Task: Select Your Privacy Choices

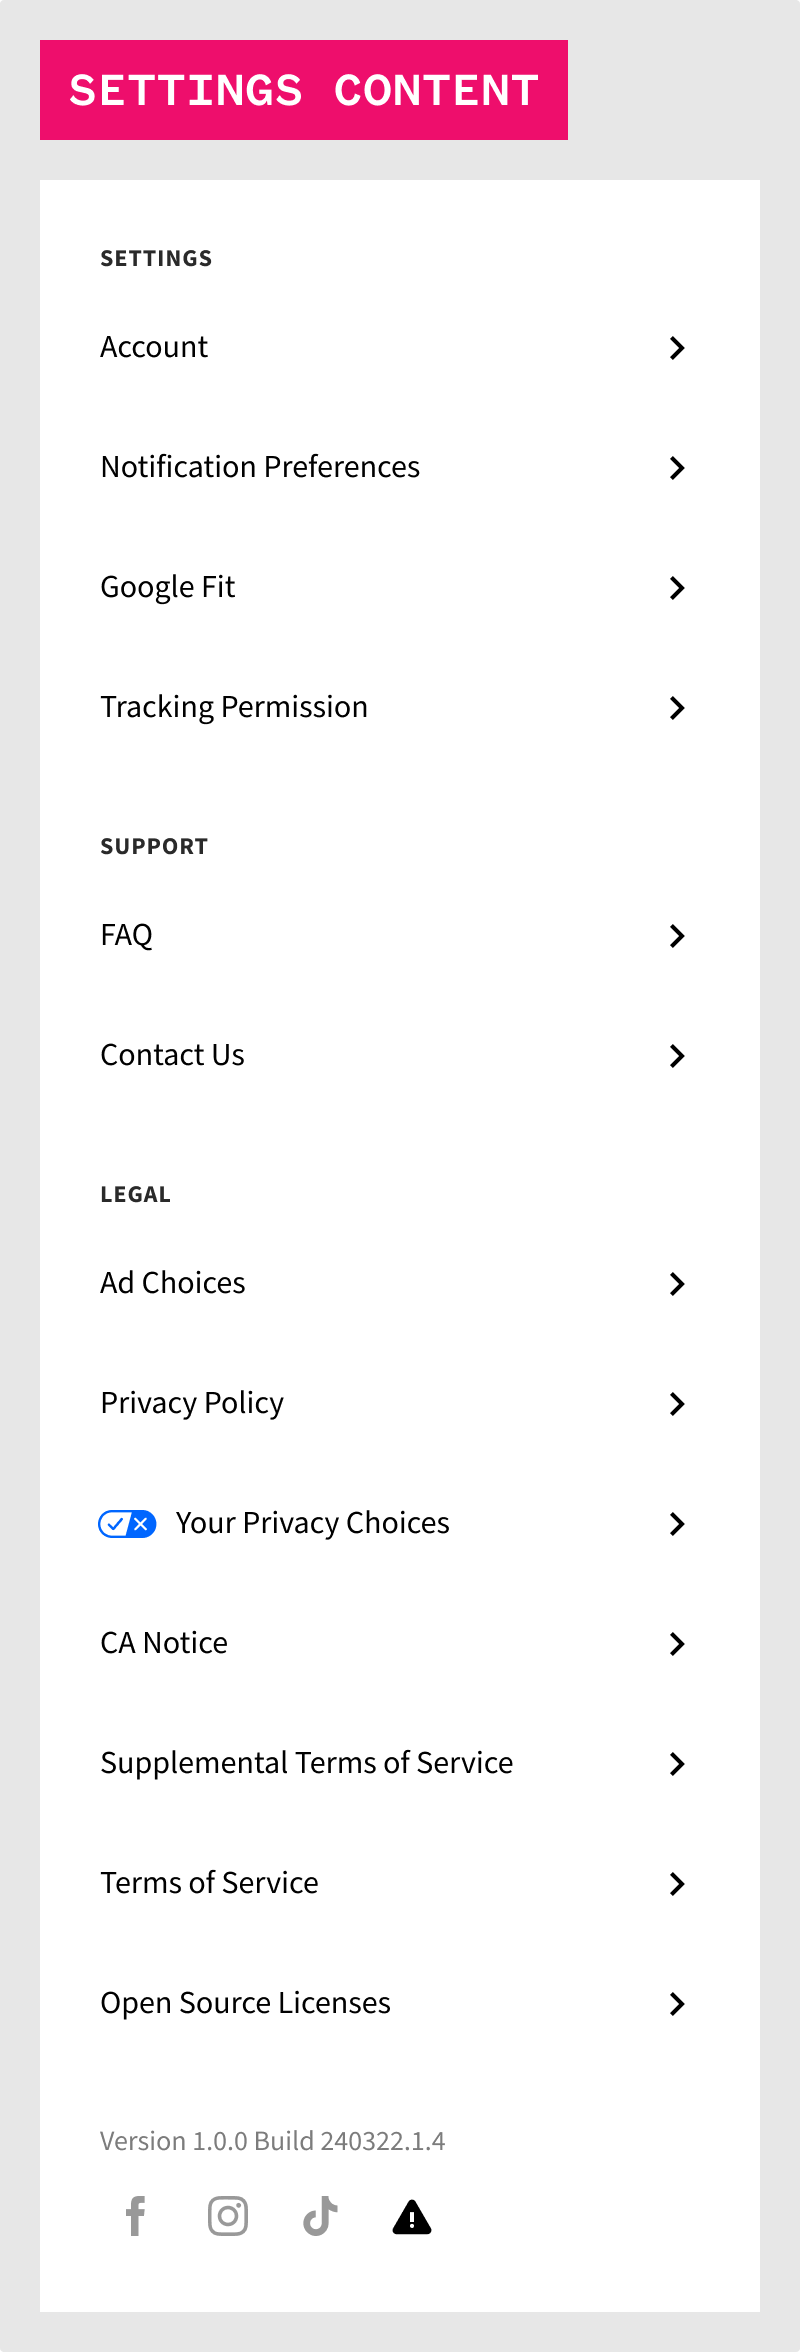Action: (x=312, y=1523)
